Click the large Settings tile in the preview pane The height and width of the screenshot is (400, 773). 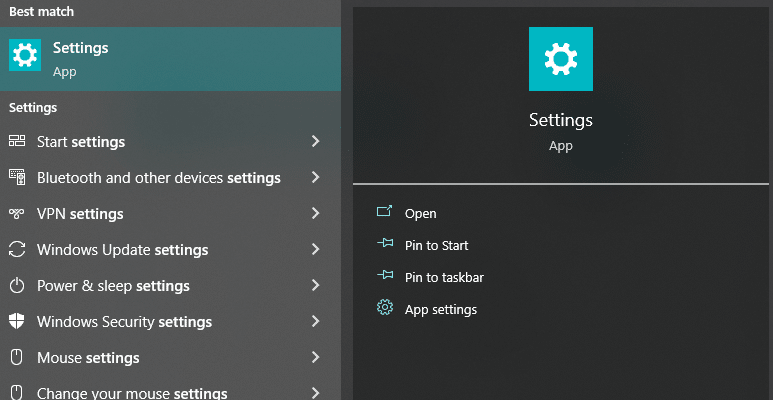click(x=561, y=59)
